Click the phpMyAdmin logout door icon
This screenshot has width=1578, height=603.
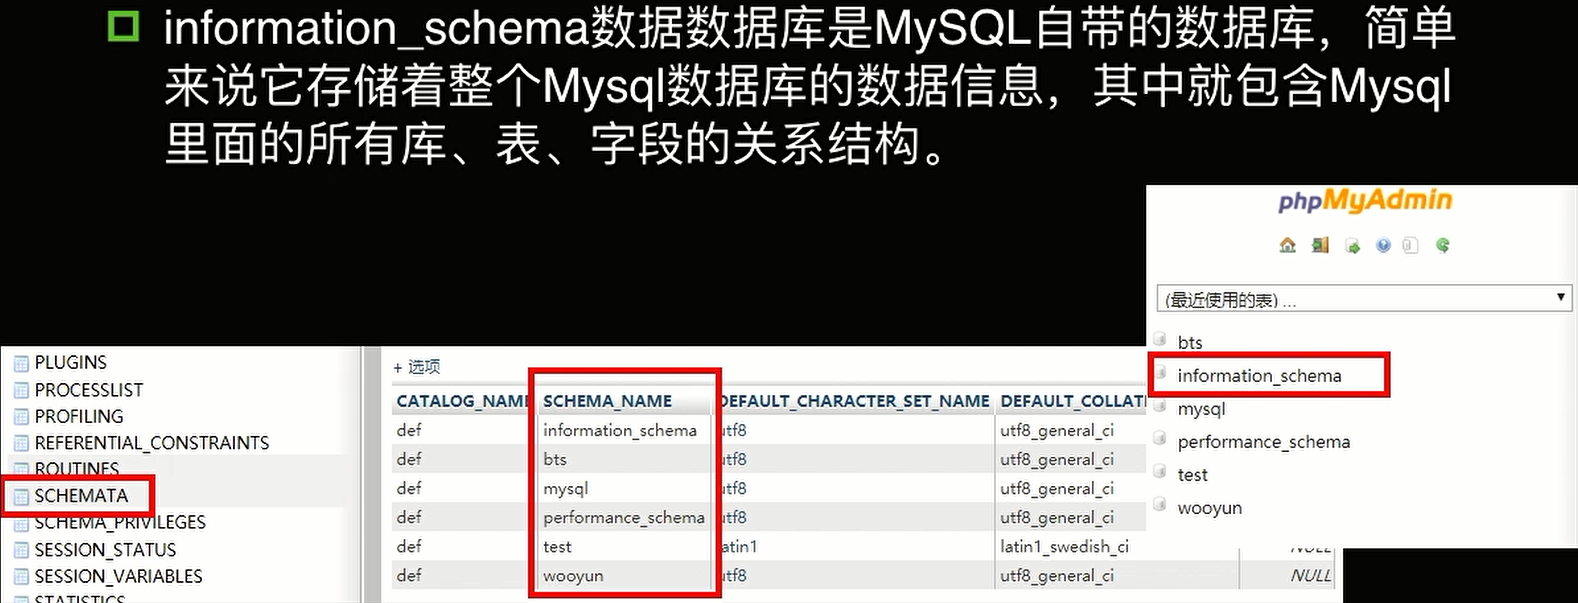click(x=1320, y=245)
